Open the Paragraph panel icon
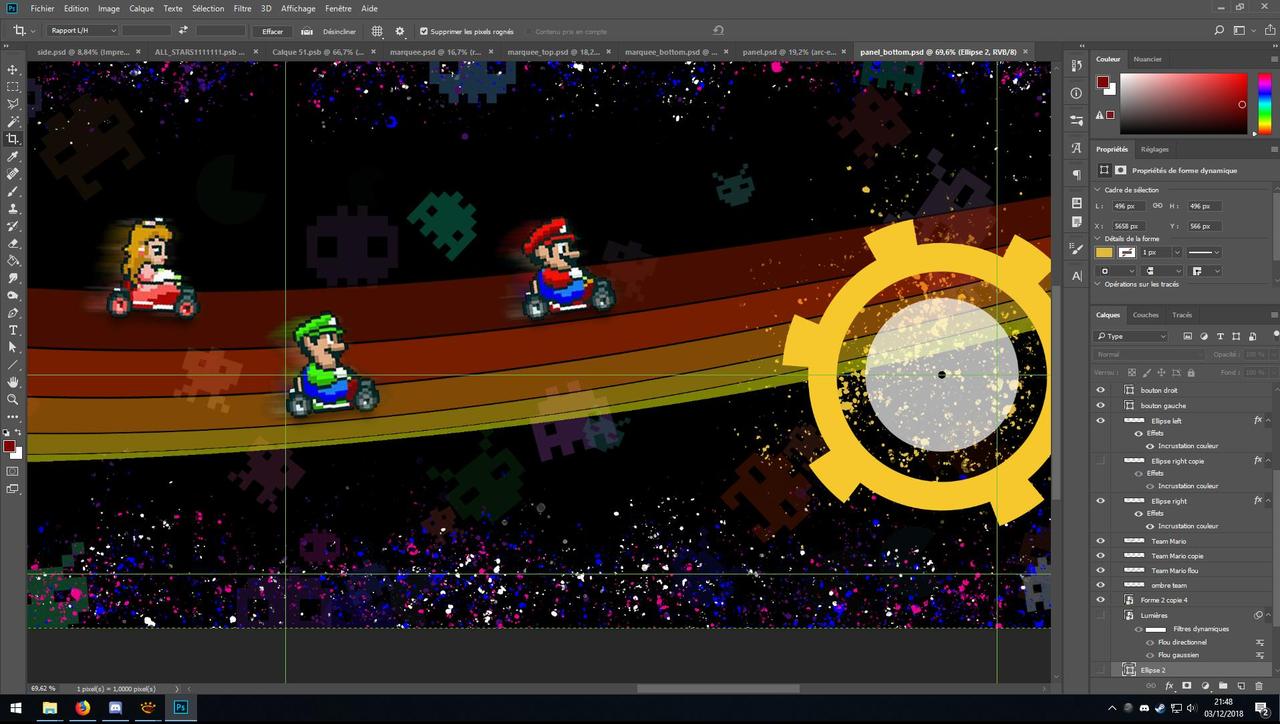Screen dimensions: 1280x724 click(1076, 175)
